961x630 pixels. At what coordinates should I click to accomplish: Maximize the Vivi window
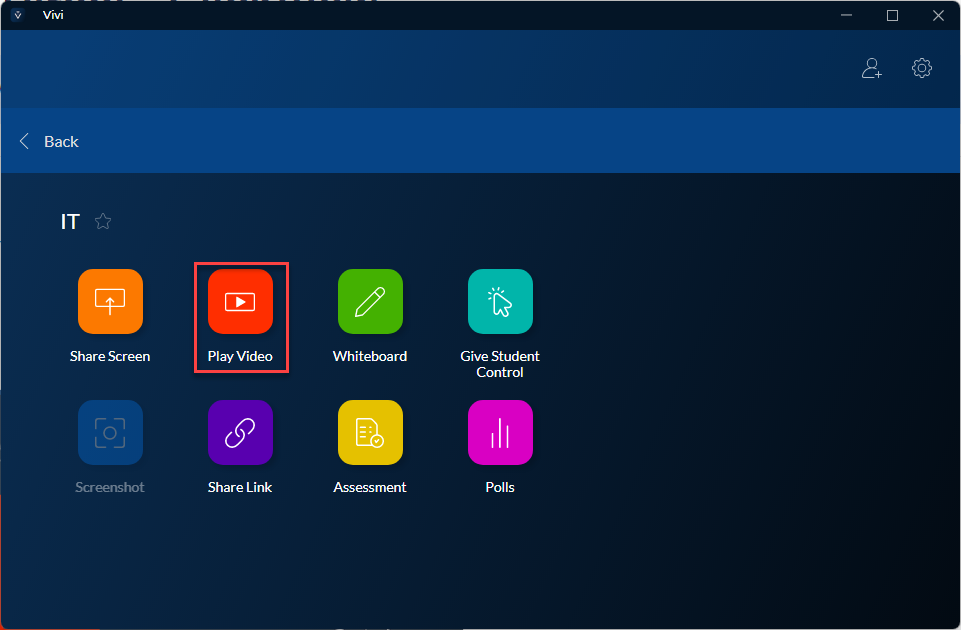click(892, 15)
